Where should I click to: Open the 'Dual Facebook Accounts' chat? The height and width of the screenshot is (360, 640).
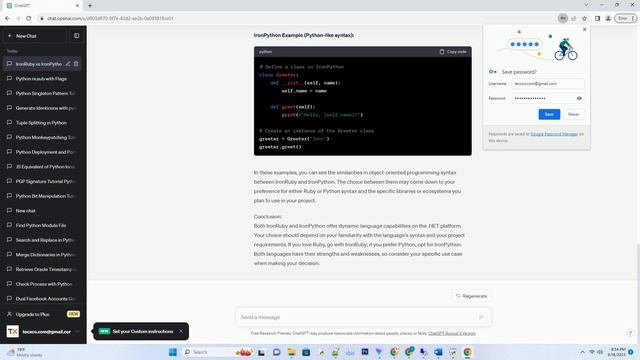click(x=42, y=299)
